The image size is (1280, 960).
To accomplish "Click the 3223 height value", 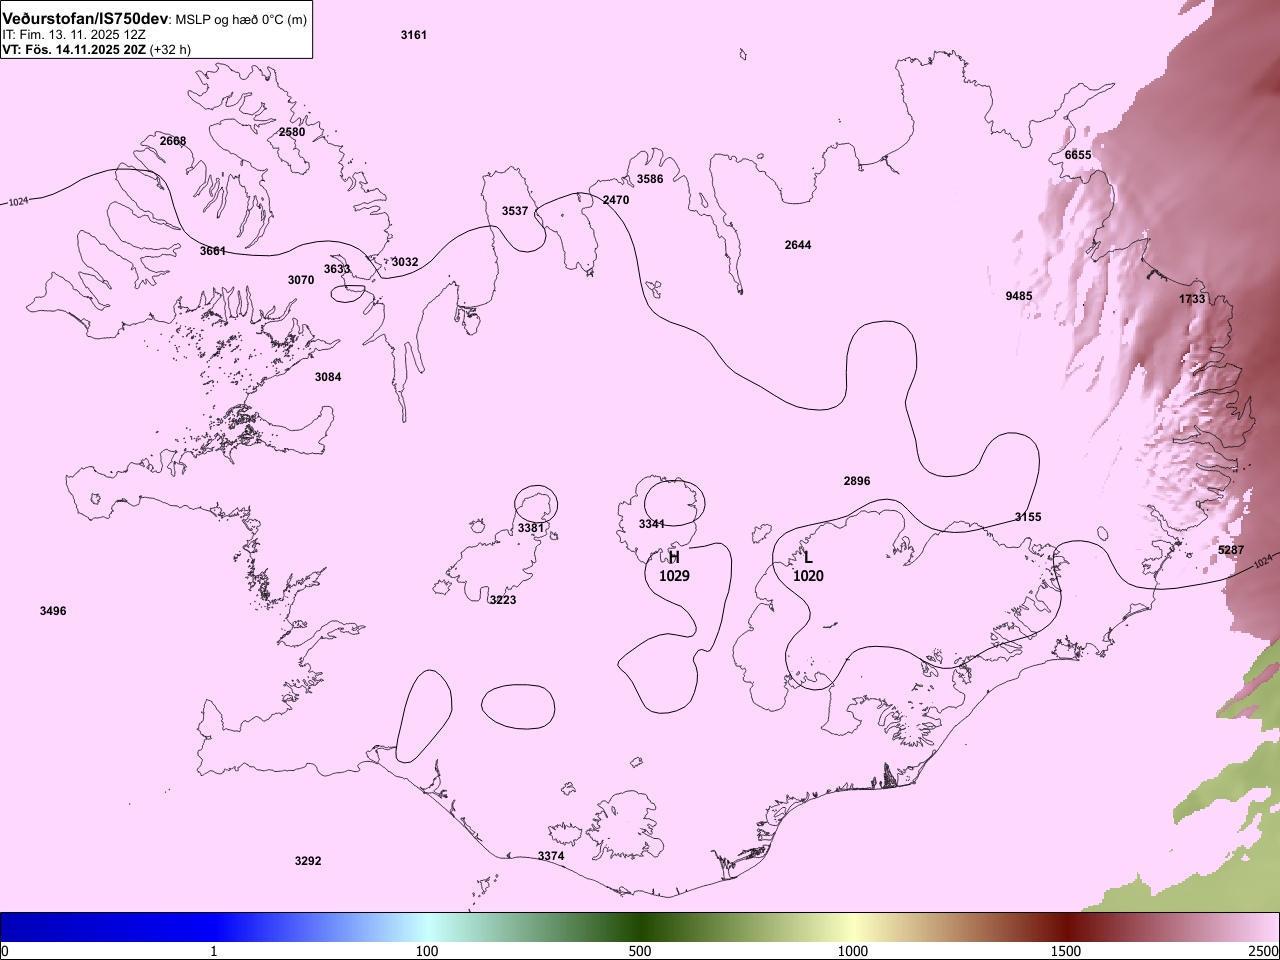I will tap(503, 600).
